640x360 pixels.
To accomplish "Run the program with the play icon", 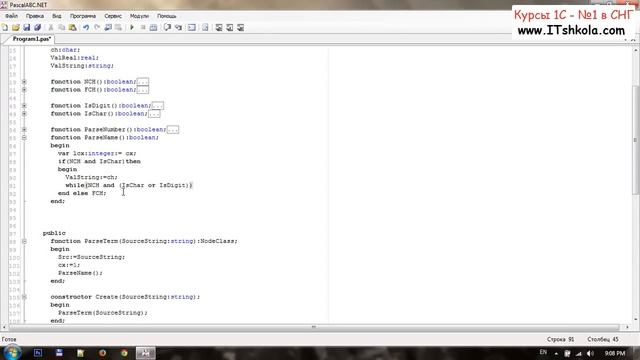I will 132,28.
